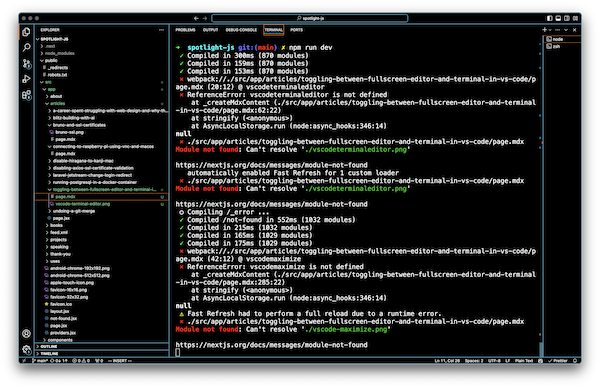The height and width of the screenshot is (388, 600).
Task: Select the zsh terminal instance
Action: (563, 46)
